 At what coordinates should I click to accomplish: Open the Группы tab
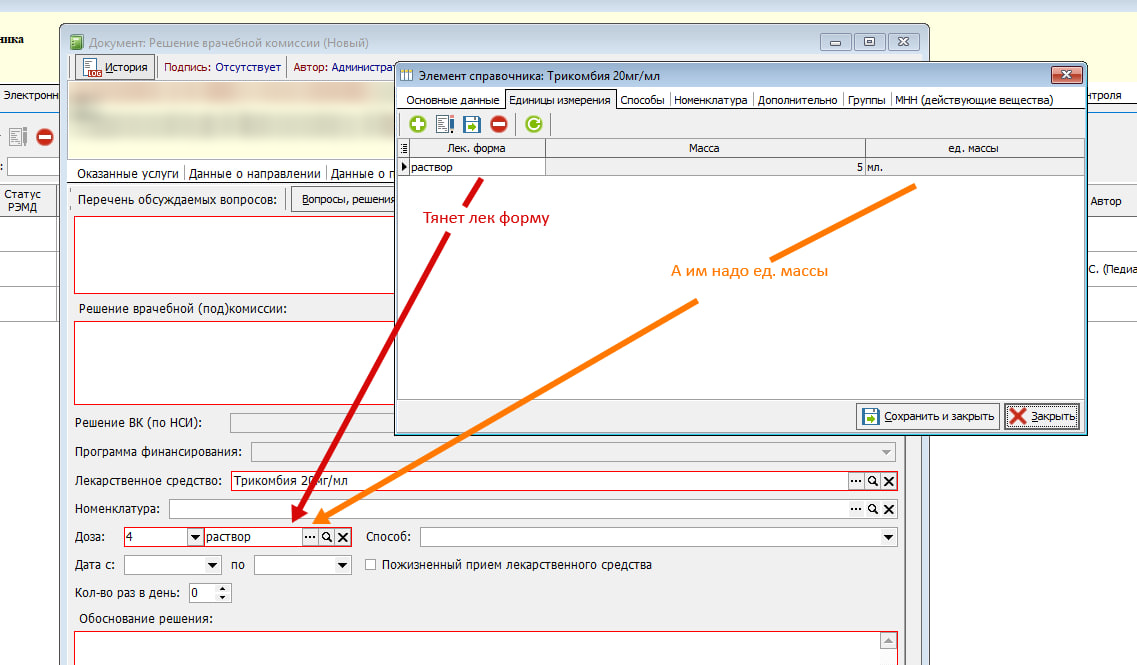867,100
